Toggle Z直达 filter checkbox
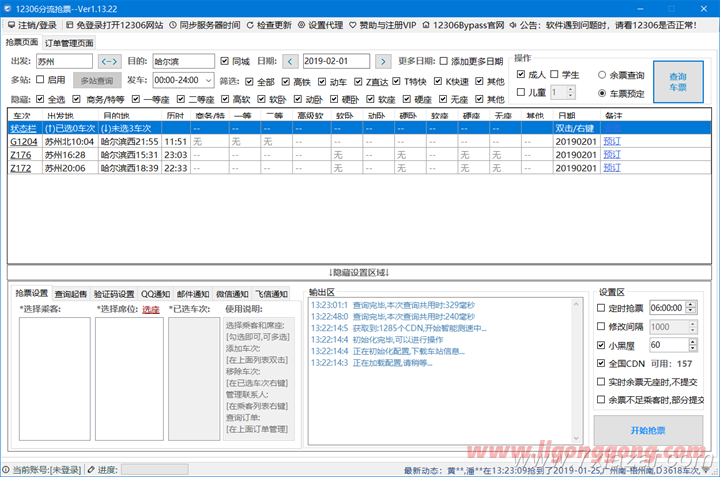This screenshot has width=720, height=477. [x=358, y=81]
